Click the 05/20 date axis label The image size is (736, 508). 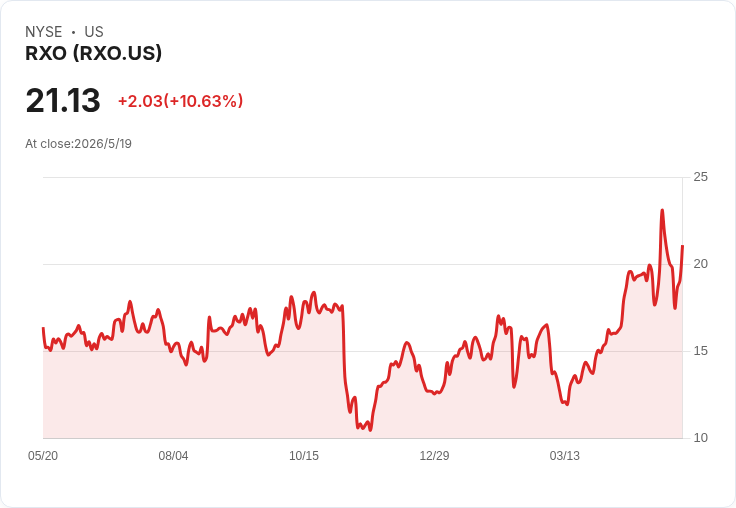tap(43, 455)
